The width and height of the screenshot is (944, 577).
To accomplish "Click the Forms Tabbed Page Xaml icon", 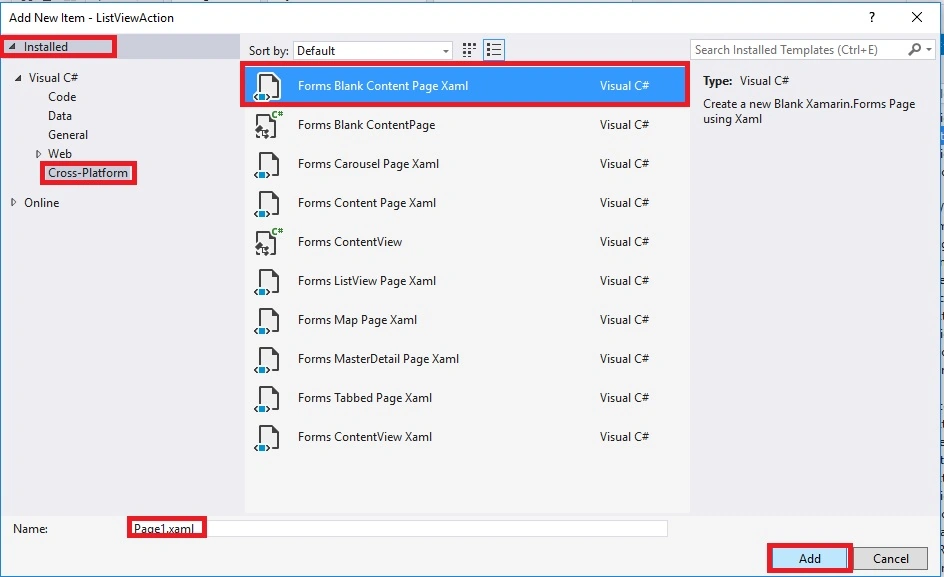I will [x=267, y=398].
